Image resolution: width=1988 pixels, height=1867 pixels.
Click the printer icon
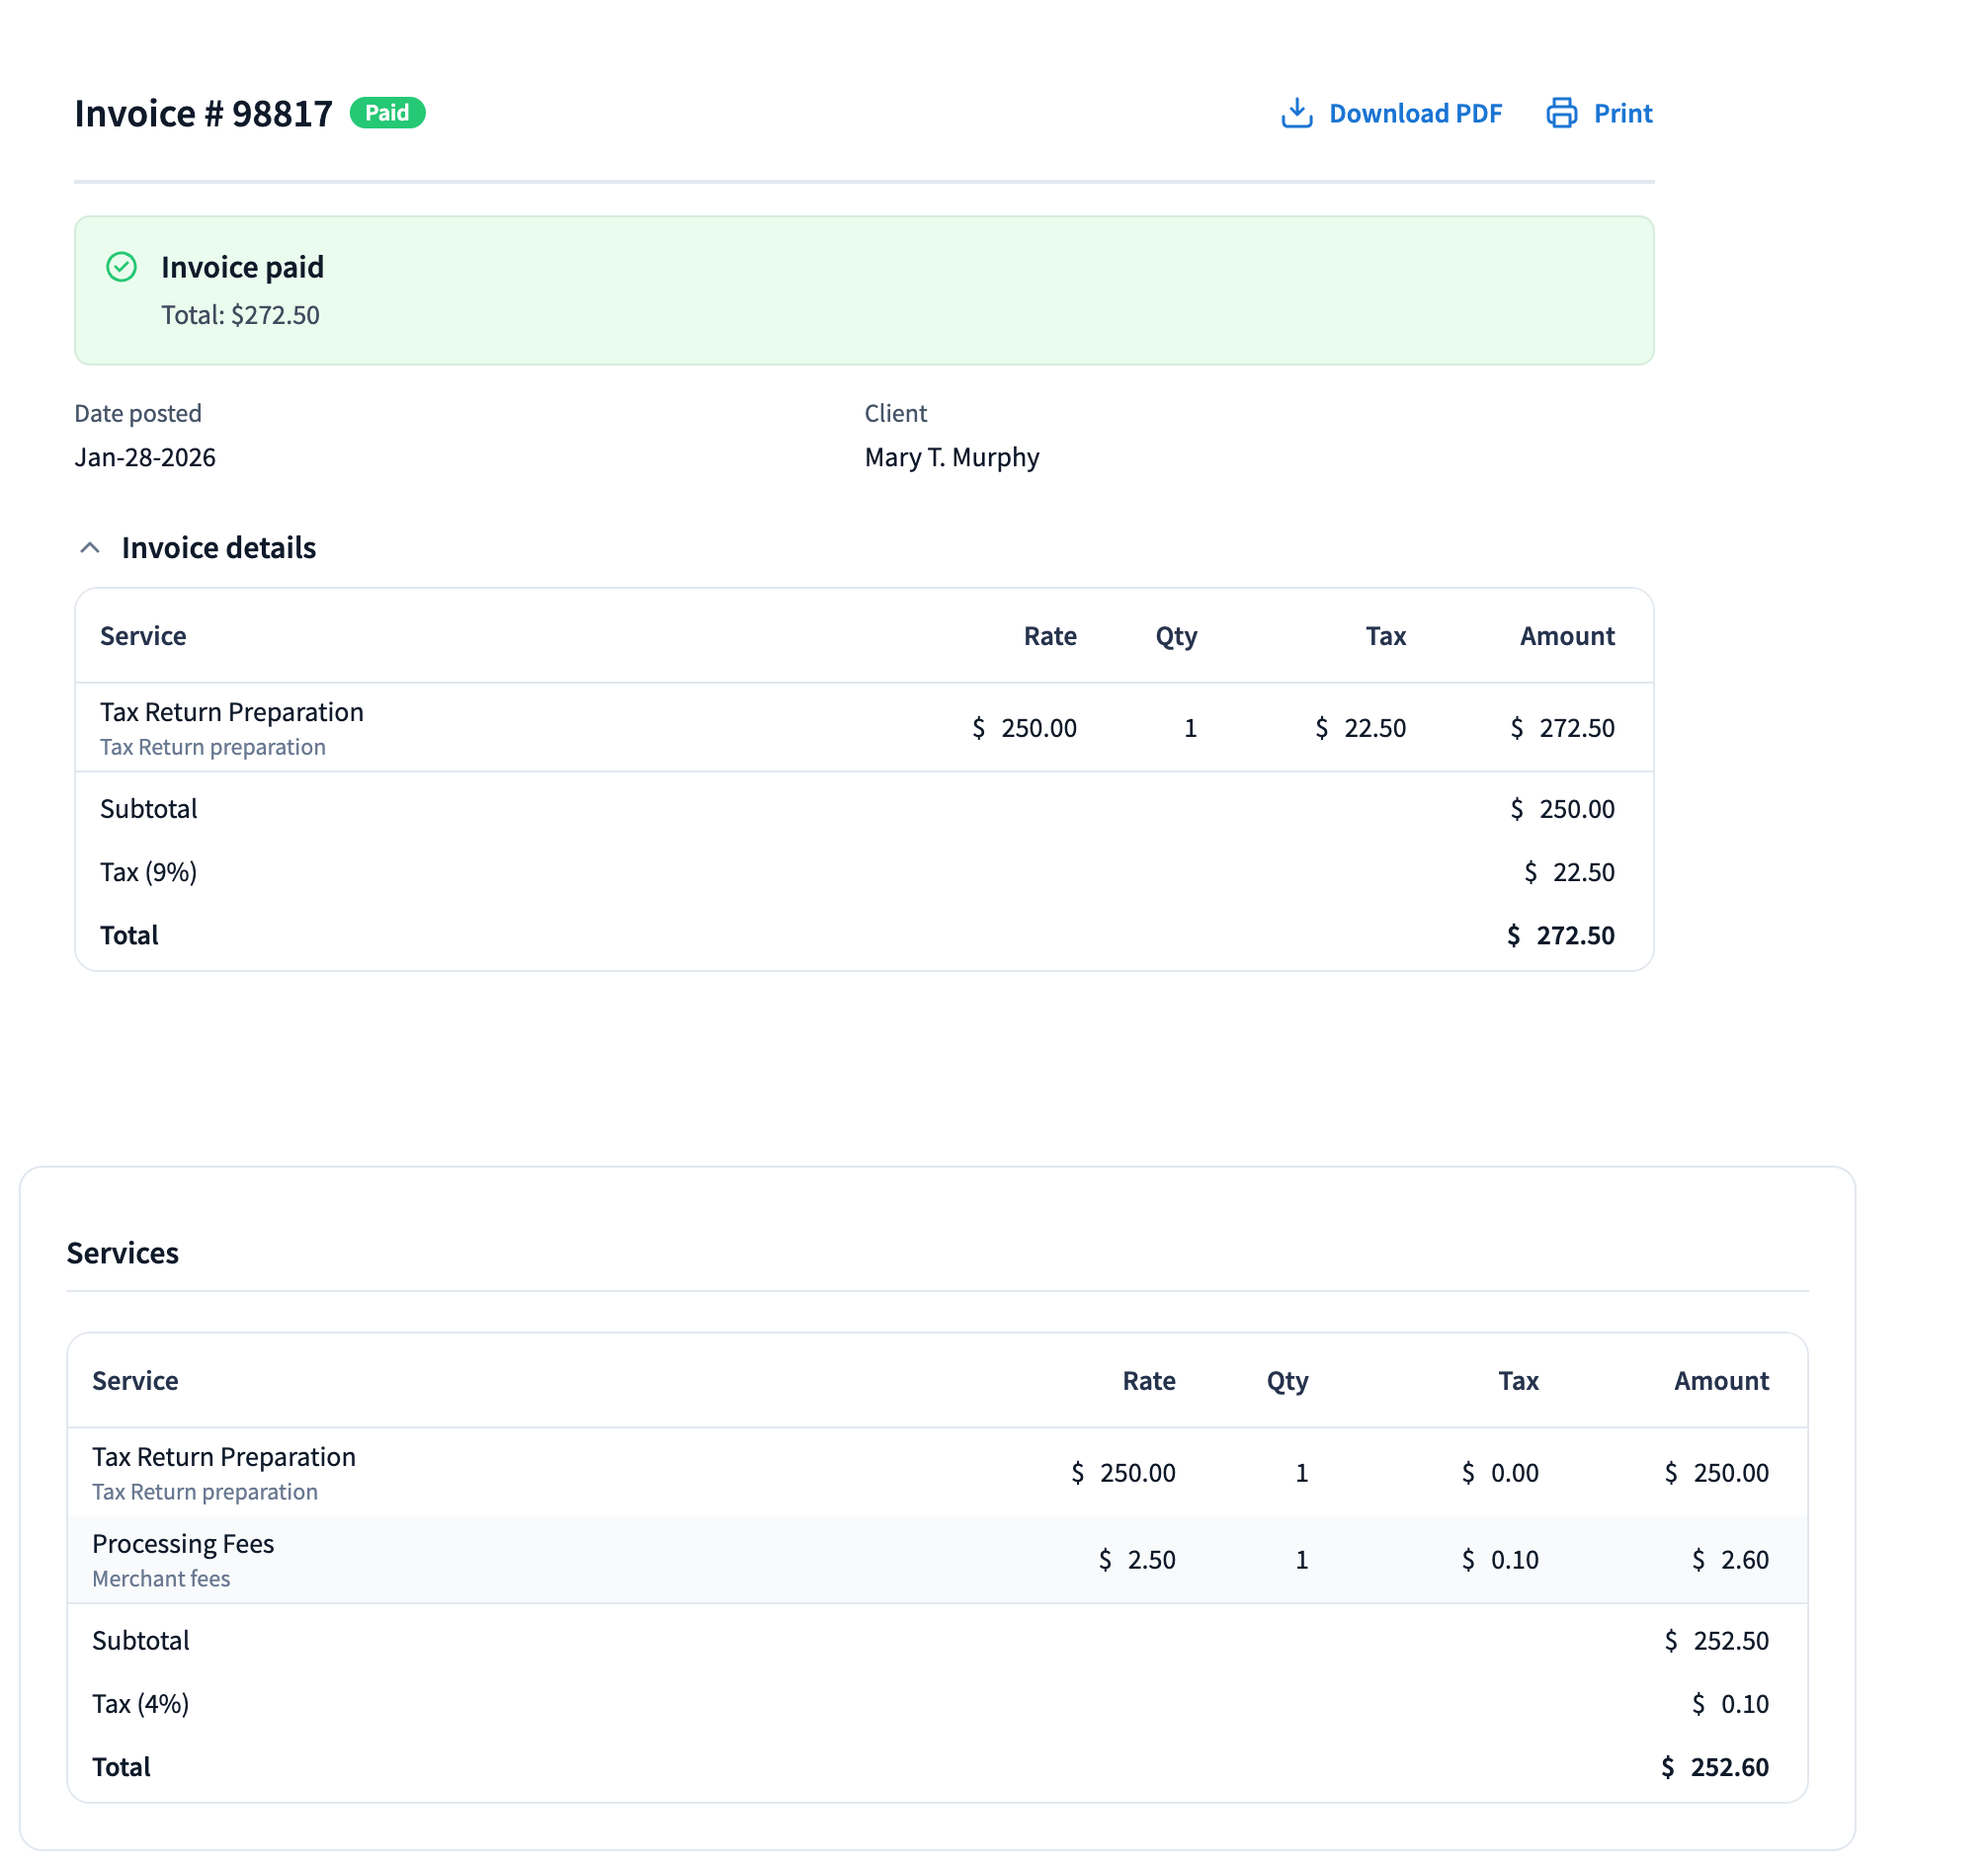pyautogui.click(x=1561, y=113)
